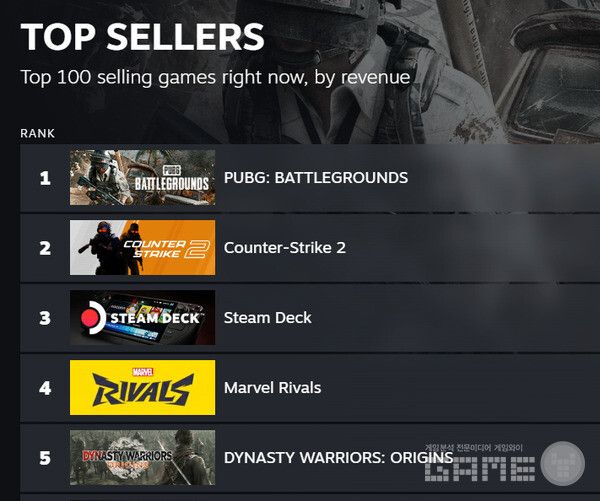The height and width of the screenshot is (501, 600).
Task: Click the RANK column header
Action: point(38,134)
